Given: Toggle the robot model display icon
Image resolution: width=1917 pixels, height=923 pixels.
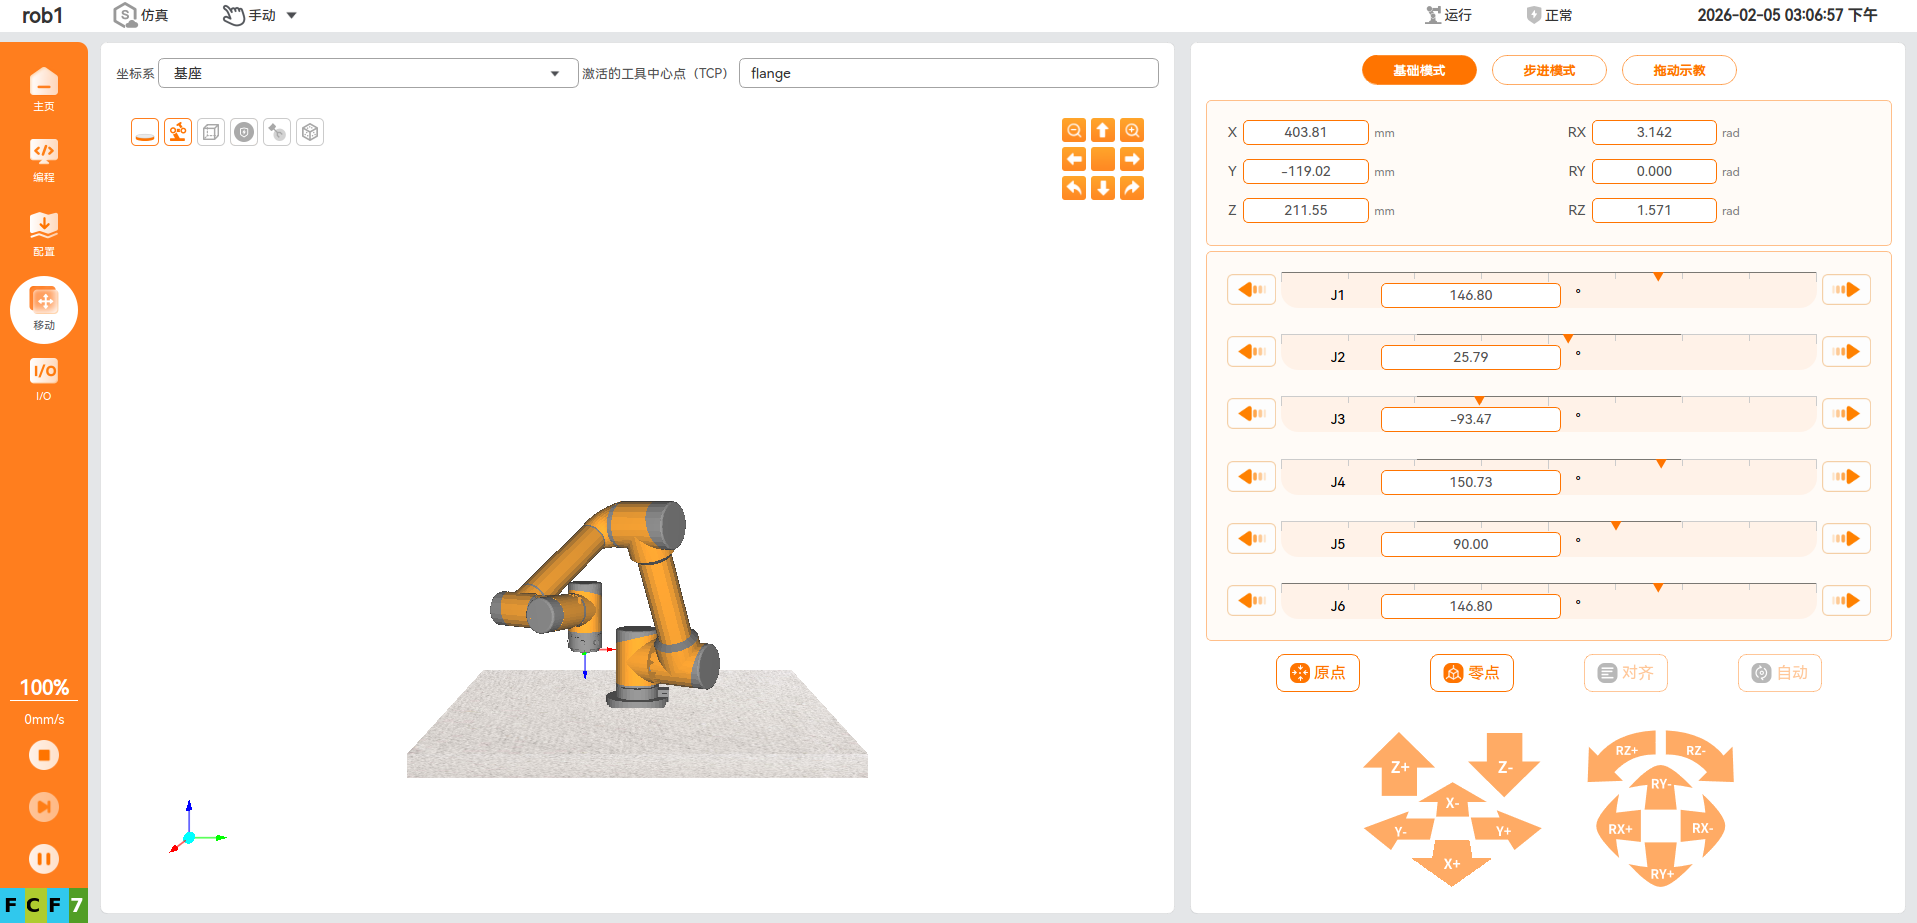Looking at the screenshot, I should click(178, 132).
